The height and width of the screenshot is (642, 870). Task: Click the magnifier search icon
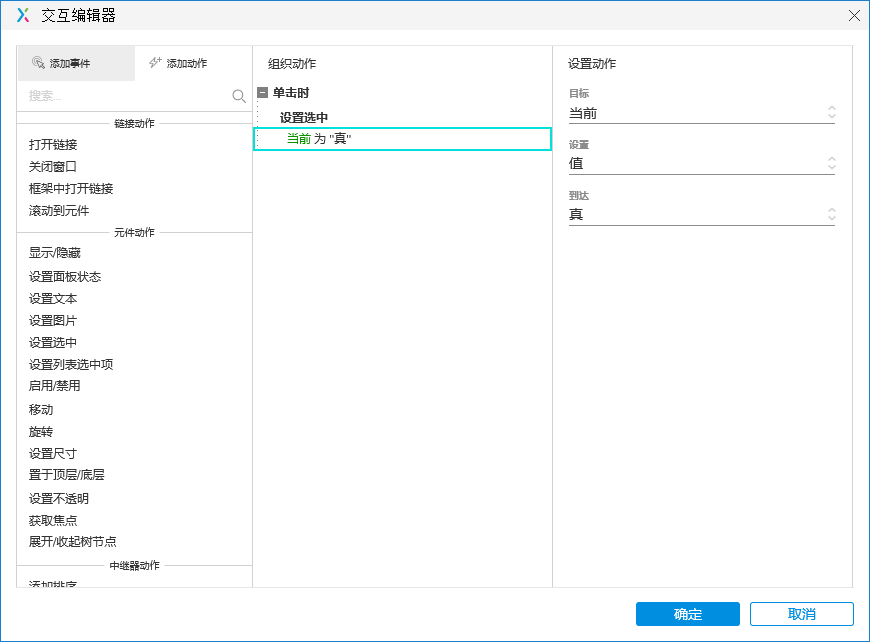pyautogui.click(x=238, y=96)
